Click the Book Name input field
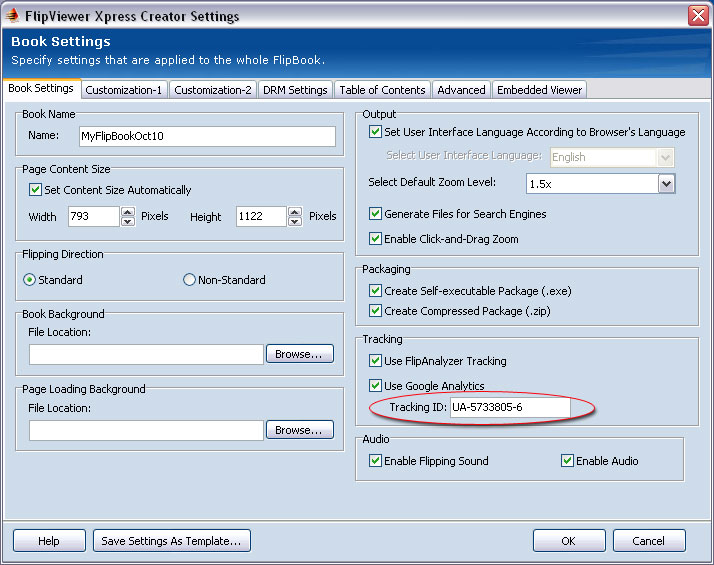 pyautogui.click(x=207, y=136)
